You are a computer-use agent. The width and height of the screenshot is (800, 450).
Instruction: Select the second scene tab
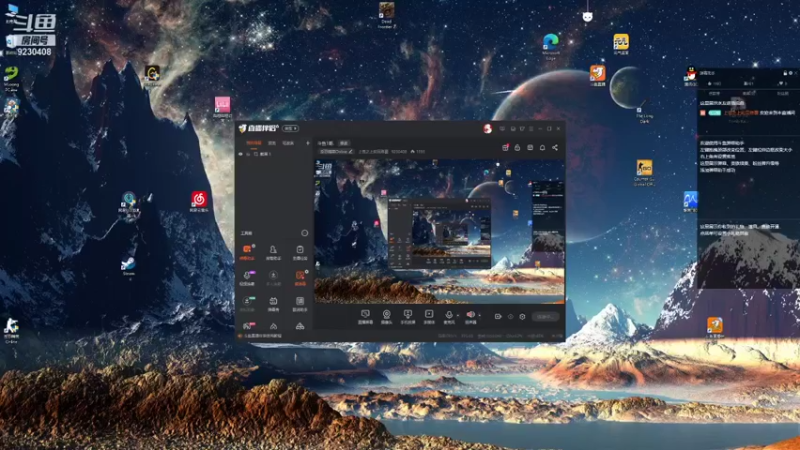272,143
